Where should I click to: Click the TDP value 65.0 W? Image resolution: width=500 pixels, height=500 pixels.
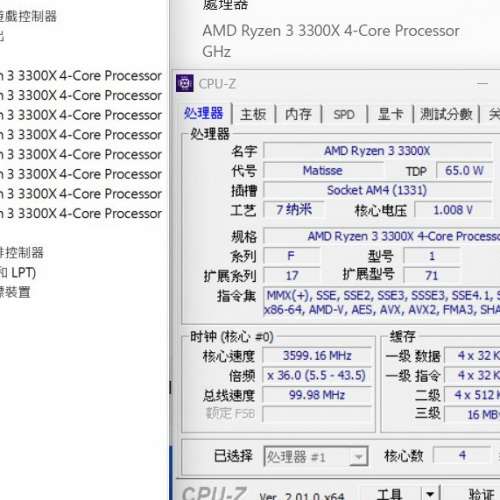464,171
